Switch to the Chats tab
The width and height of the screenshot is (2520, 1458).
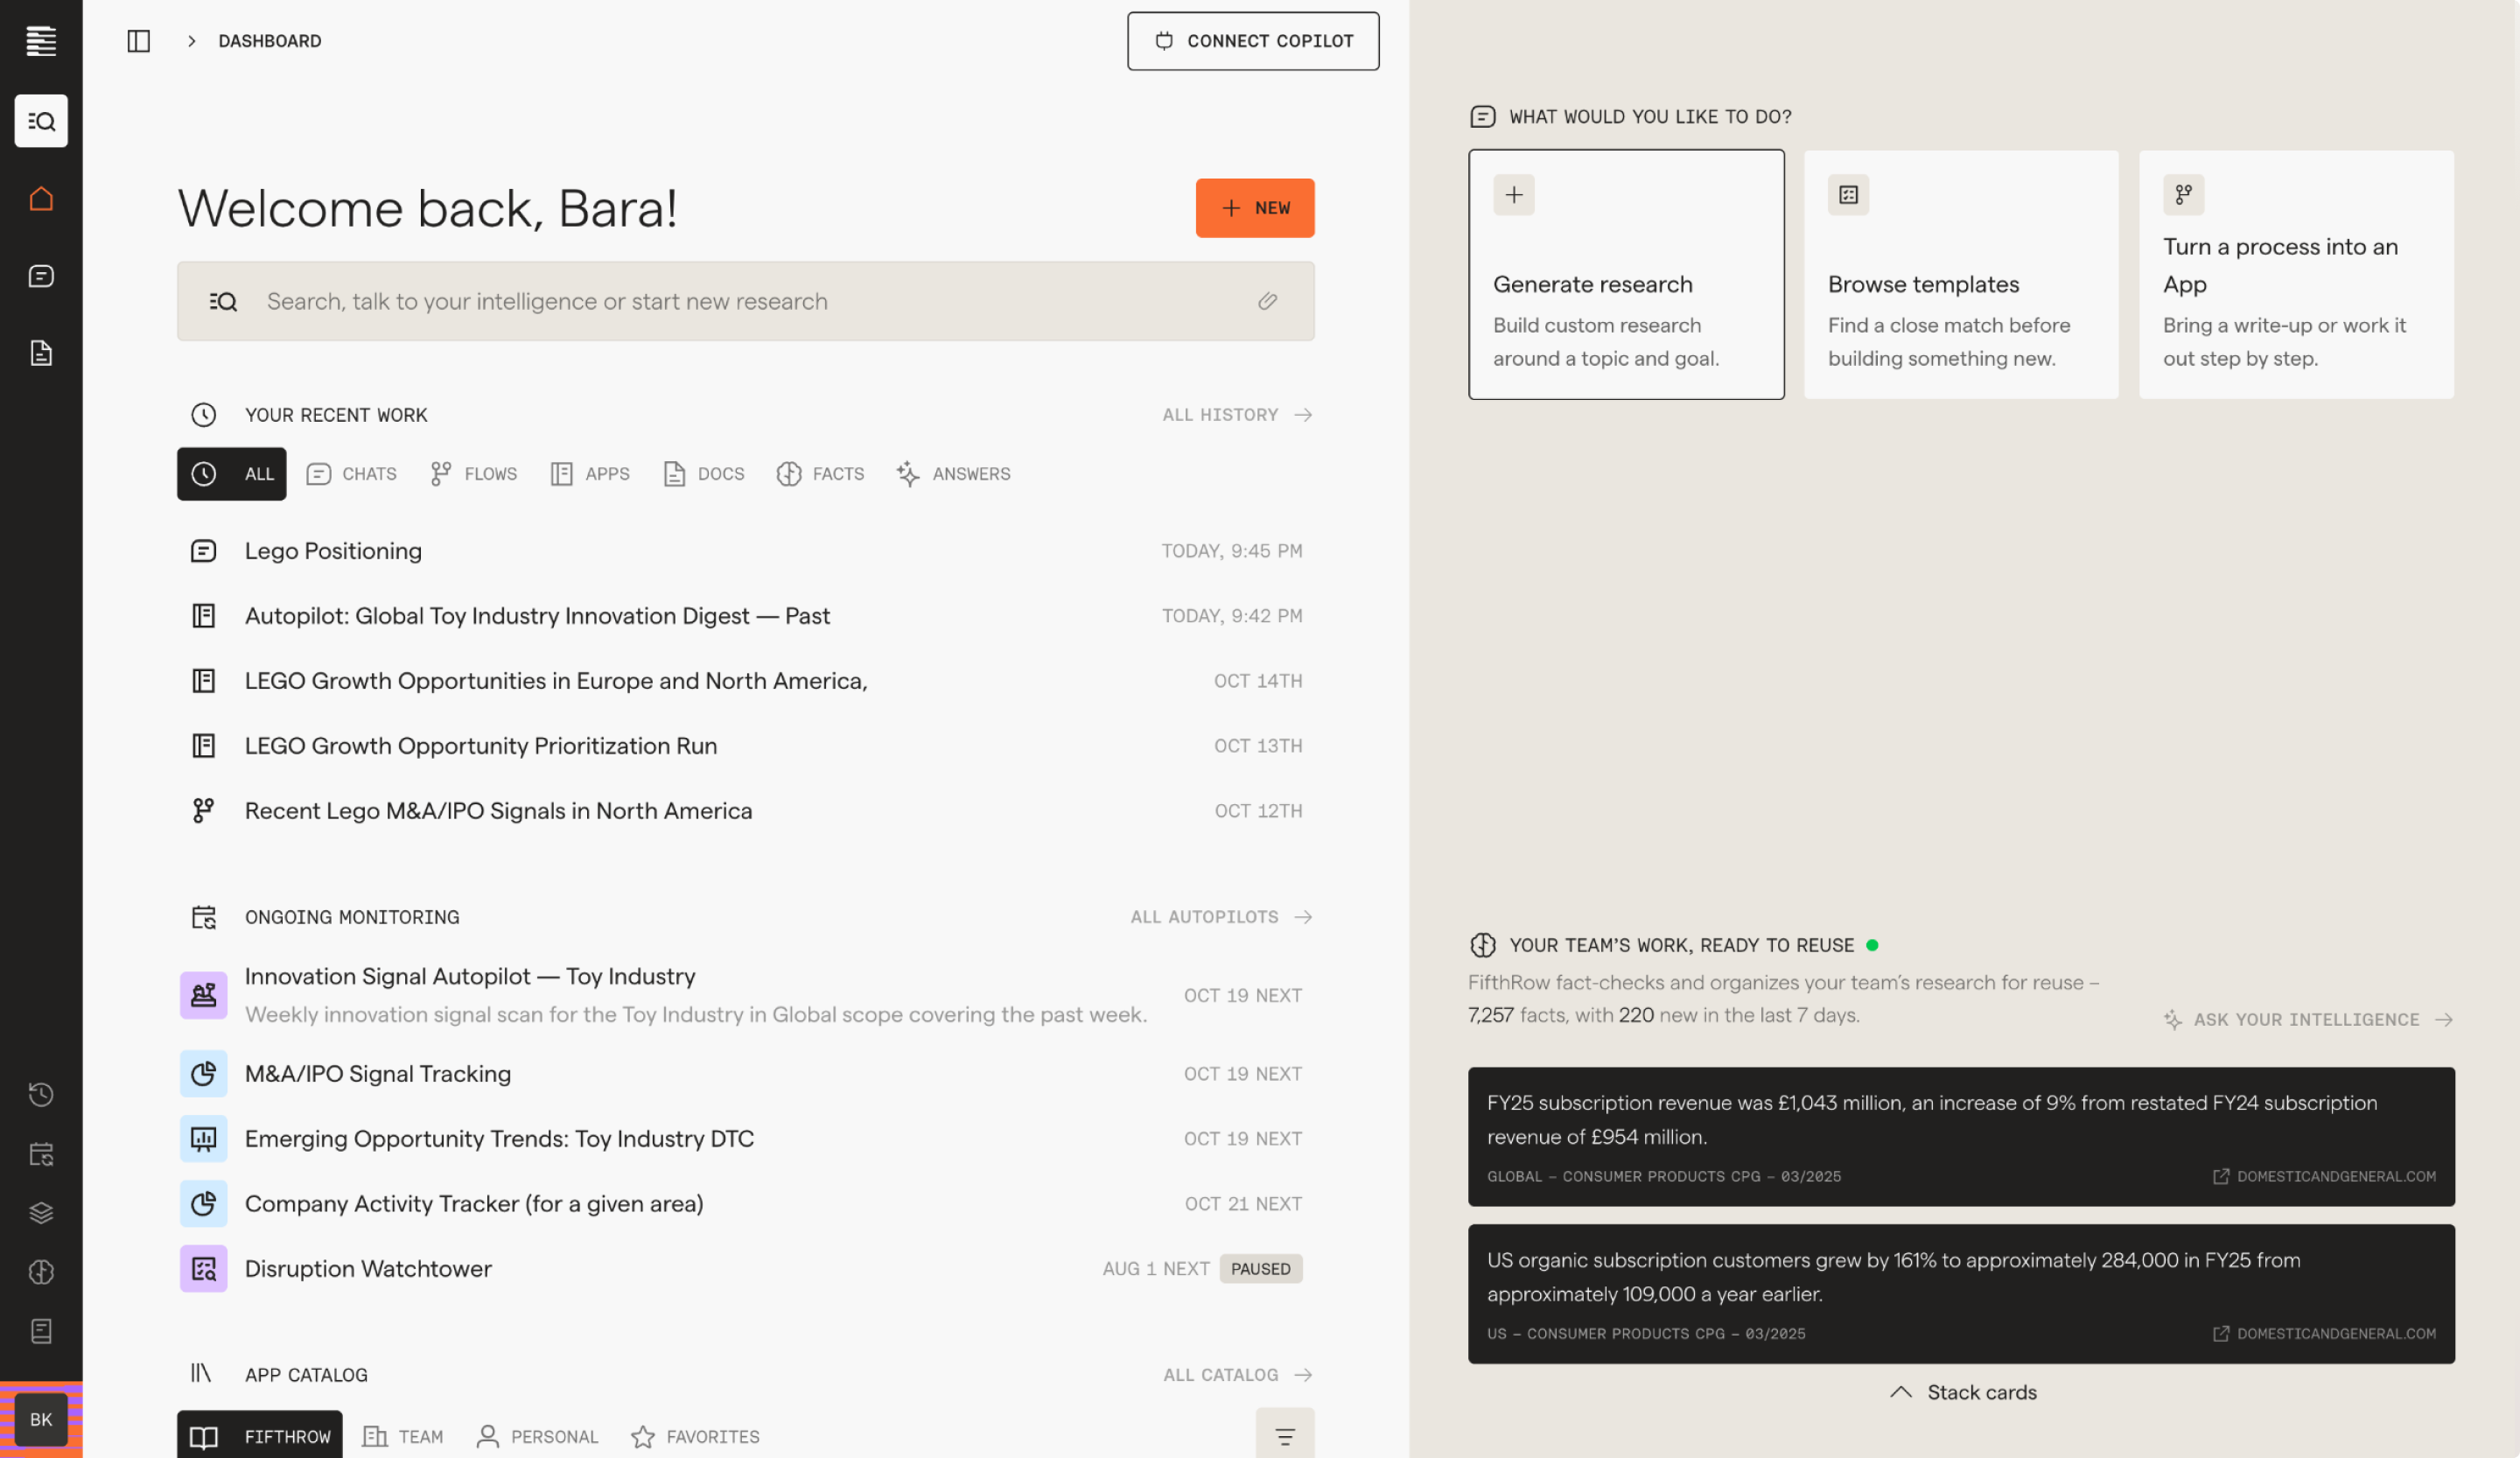pyautogui.click(x=352, y=474)
